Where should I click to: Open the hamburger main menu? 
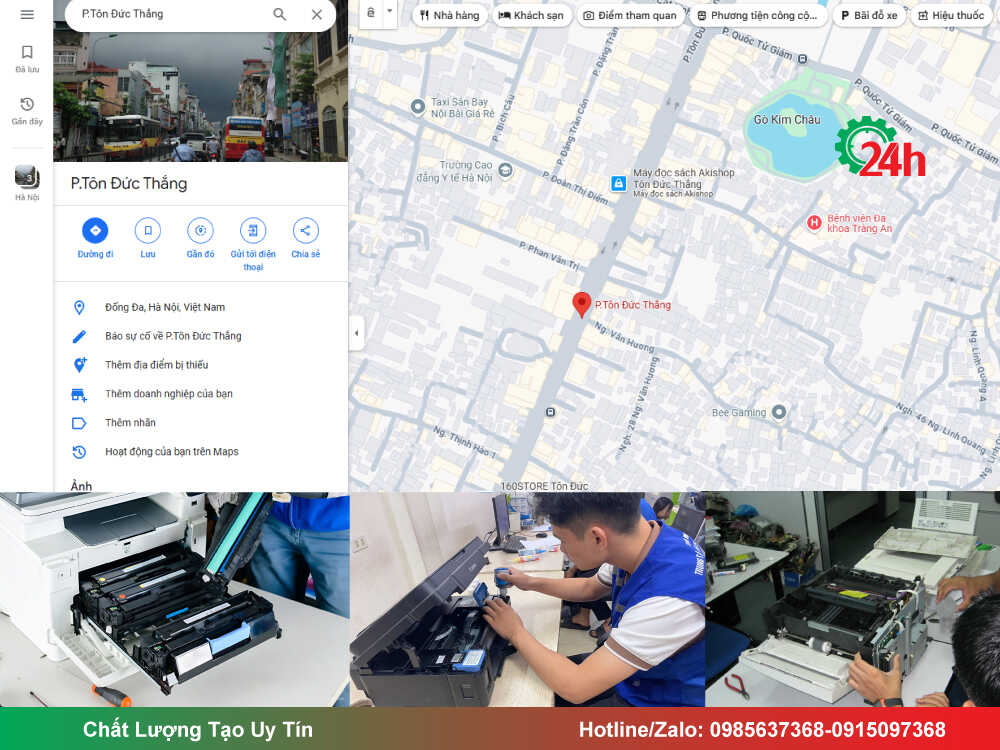27,14
